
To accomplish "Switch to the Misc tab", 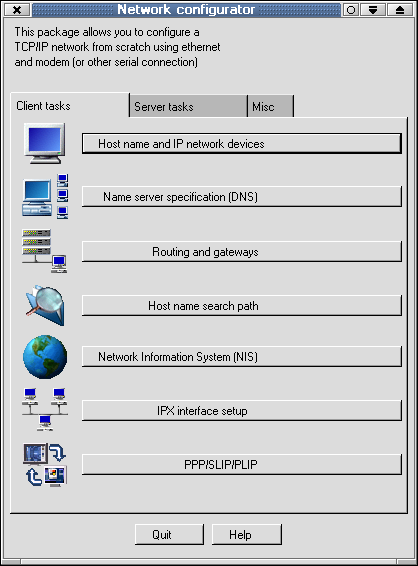I will [270, 106].
